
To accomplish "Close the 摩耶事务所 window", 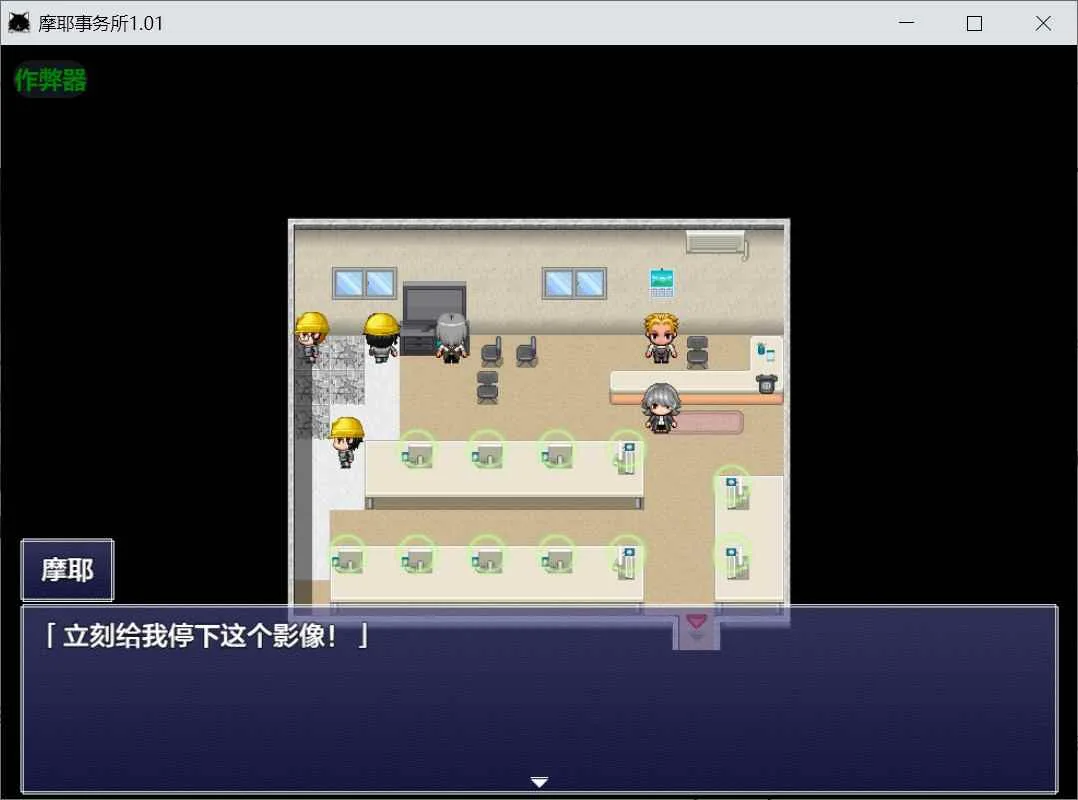I will (x=1042, y=23).
